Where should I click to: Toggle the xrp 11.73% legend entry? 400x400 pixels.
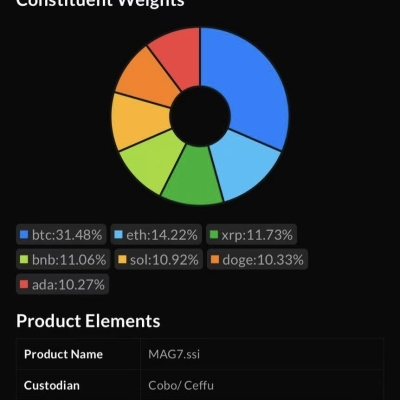tap(251, 235)
